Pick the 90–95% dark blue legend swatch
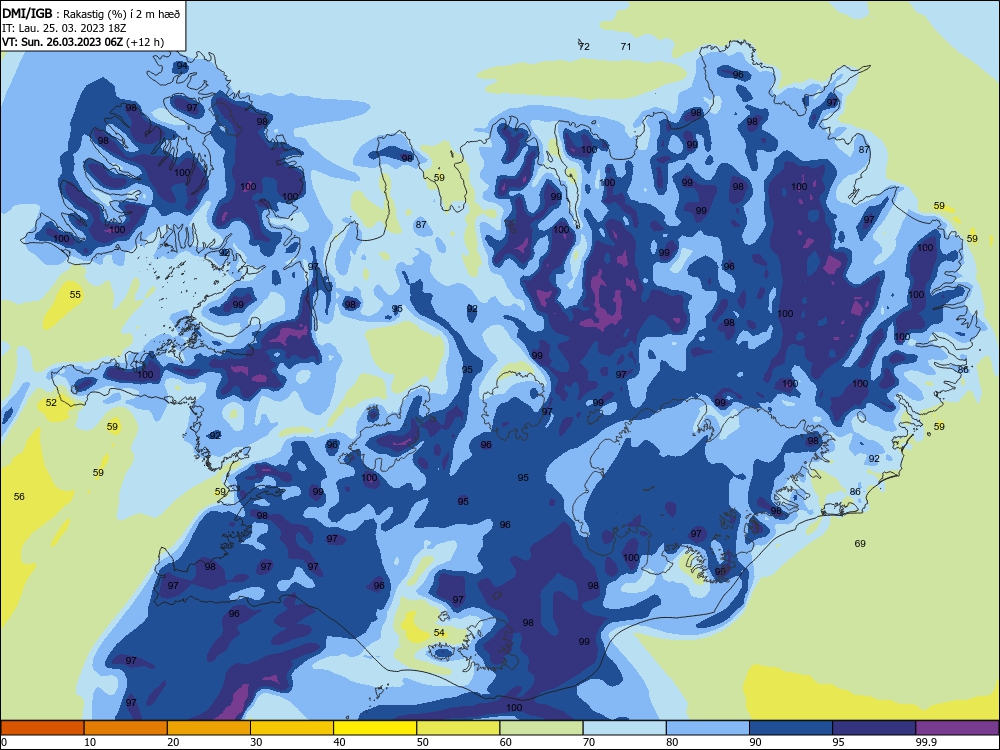Screen dimensions: 1000x750 point(791,728)
